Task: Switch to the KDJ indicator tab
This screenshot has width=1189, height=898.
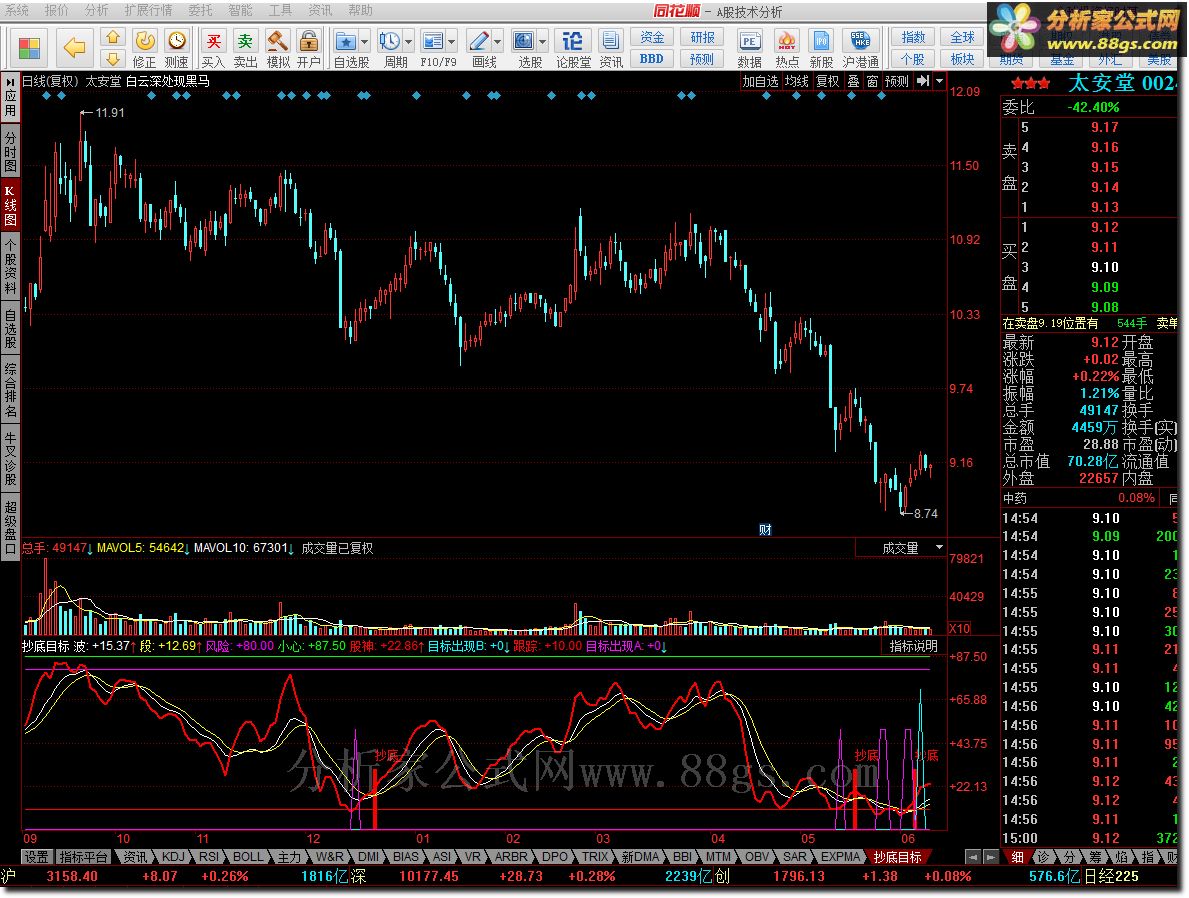Action: [x=173, y=857]
